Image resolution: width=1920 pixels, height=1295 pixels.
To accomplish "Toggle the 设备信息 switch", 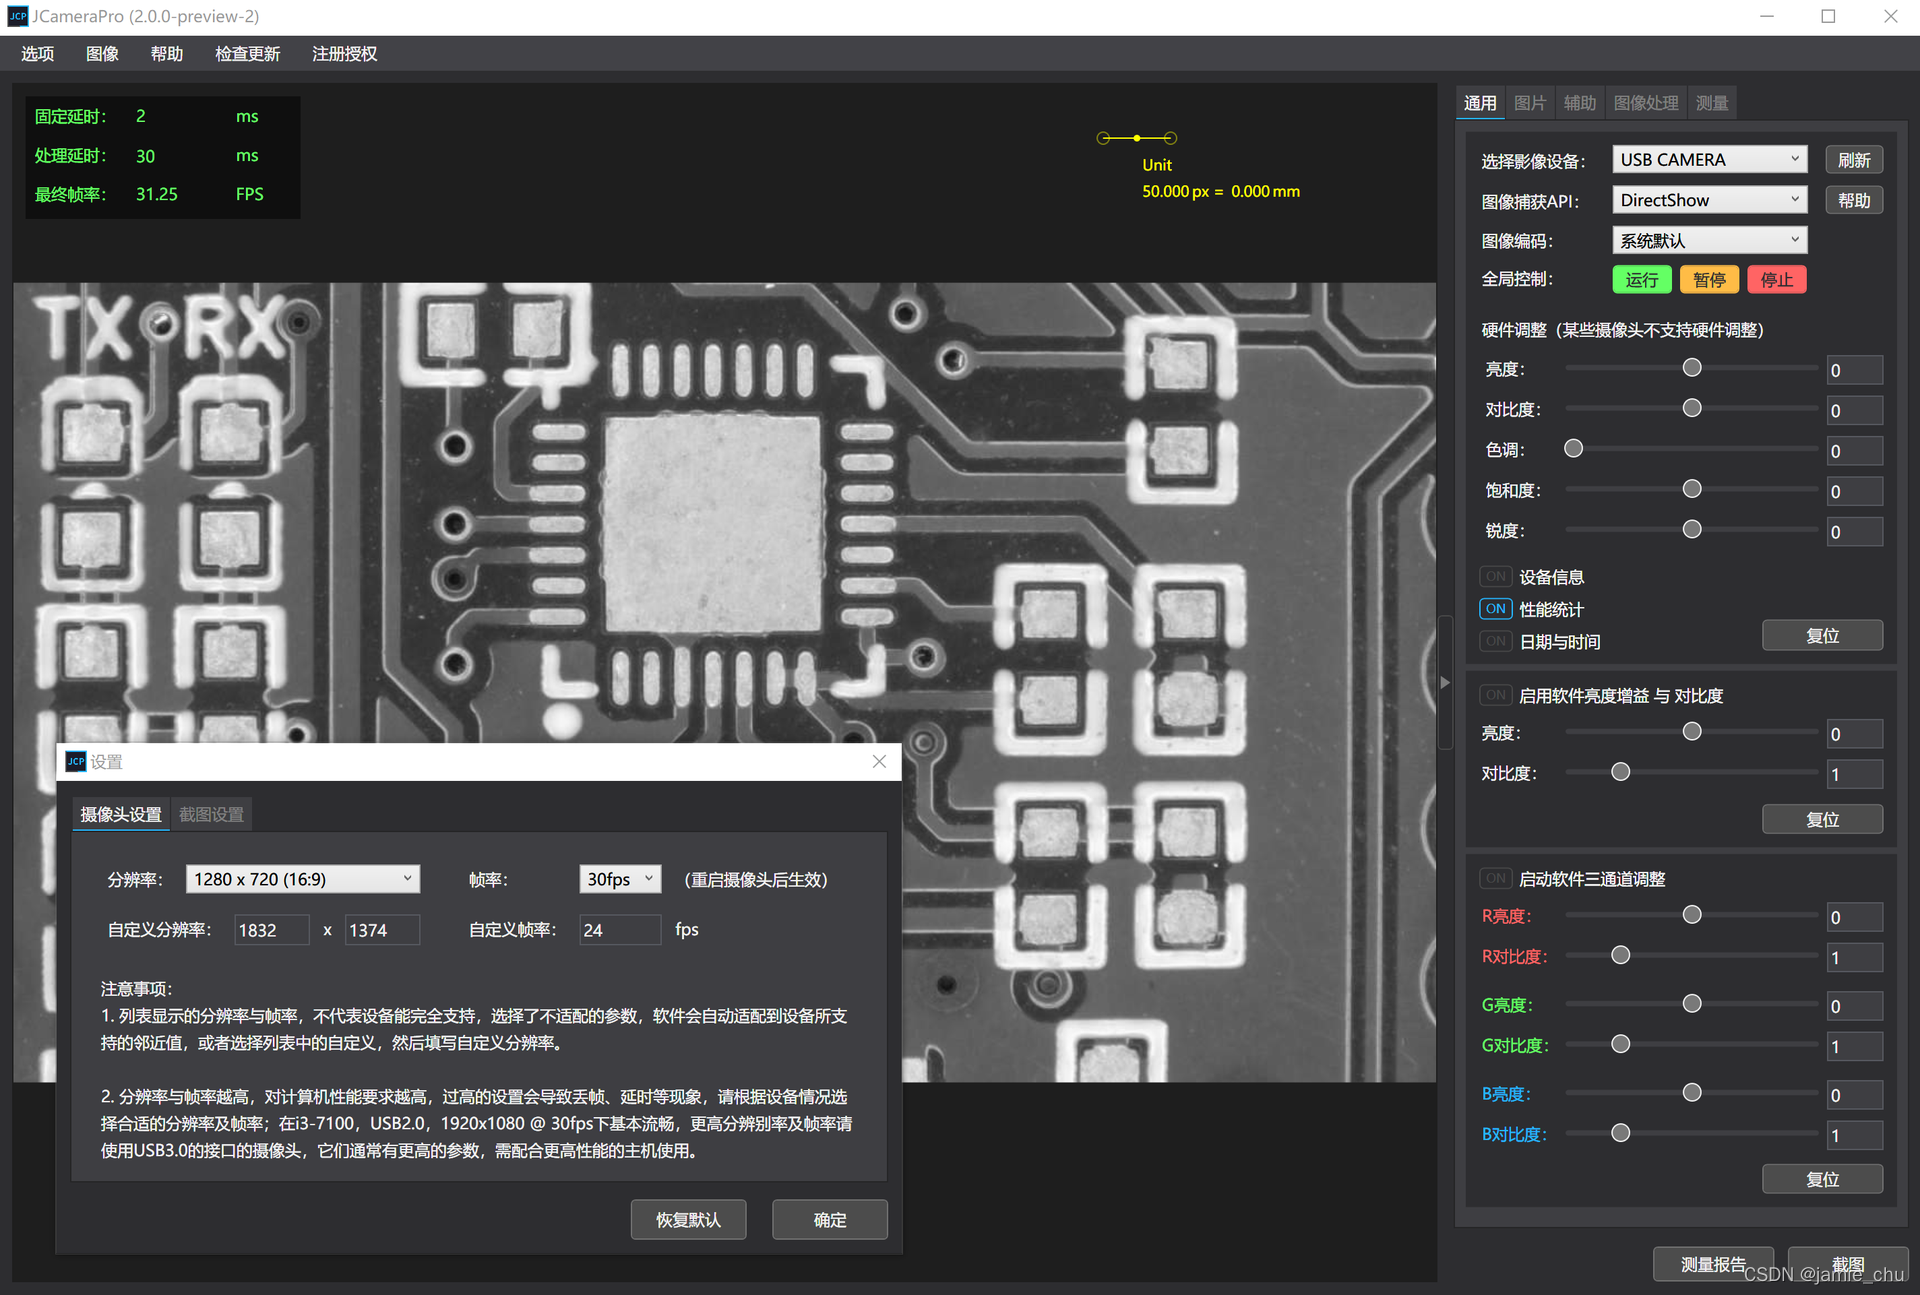I will 1495,577.
